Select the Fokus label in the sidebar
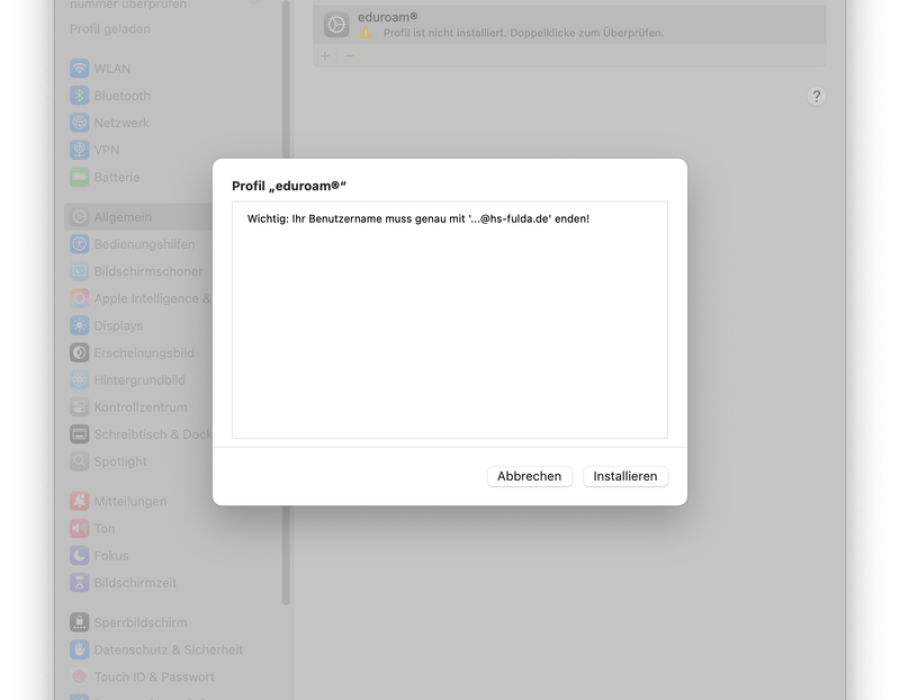900x700 pixels. 111,555
